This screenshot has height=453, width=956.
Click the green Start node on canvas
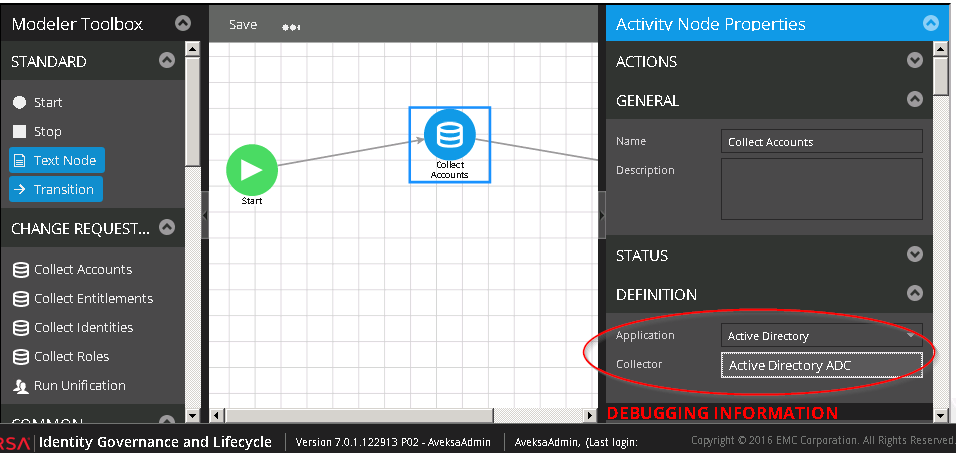pyautogui.click(x=252, y=170)
